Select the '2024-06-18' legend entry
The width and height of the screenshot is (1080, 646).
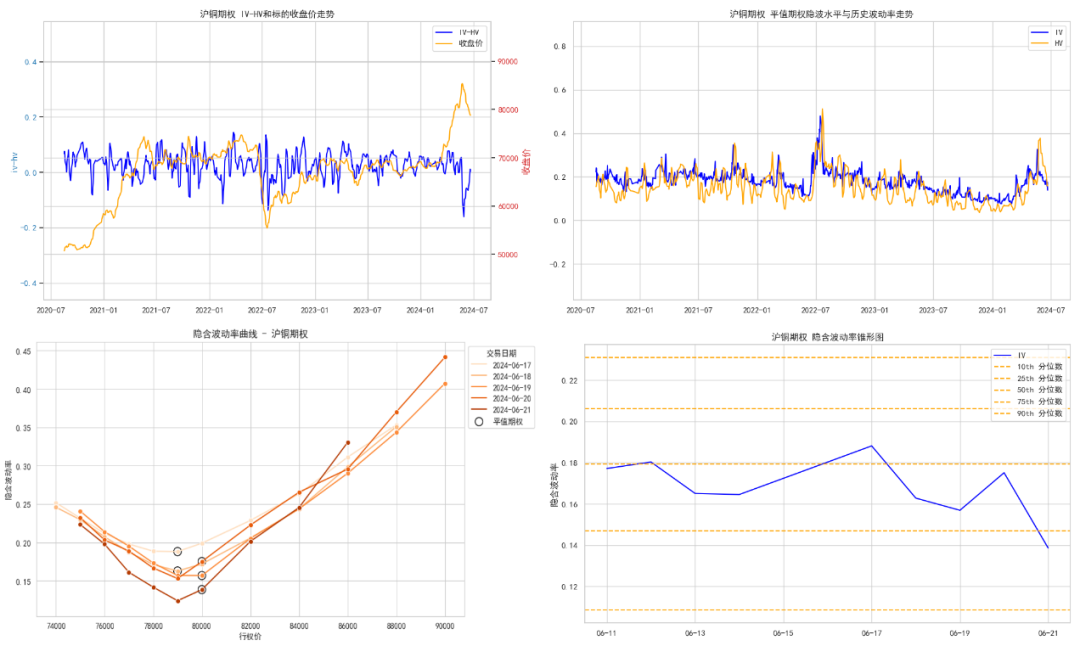point(501,377)
